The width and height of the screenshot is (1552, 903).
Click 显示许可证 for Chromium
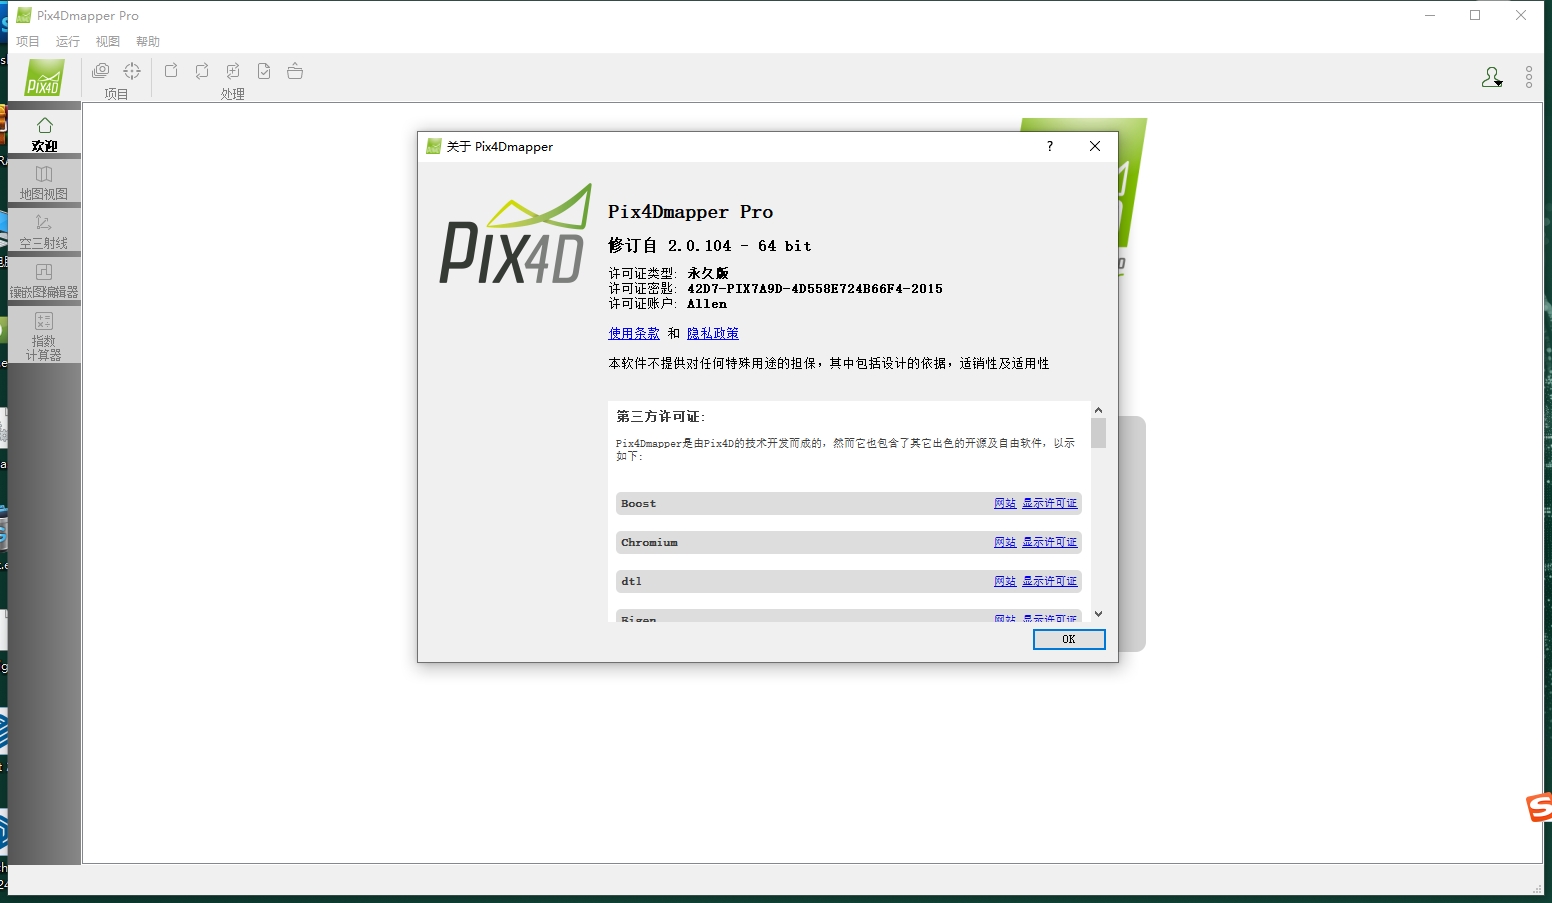point(1050,542)
